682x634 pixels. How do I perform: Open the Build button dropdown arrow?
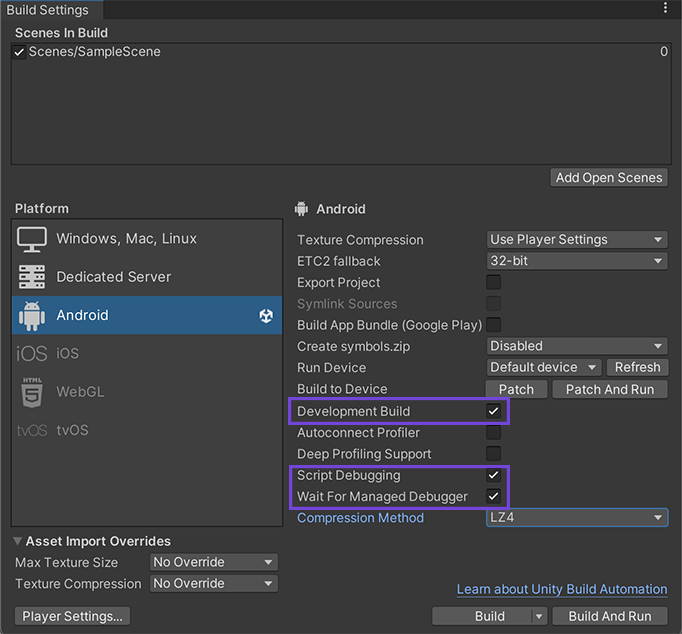[x=540, y=616]
